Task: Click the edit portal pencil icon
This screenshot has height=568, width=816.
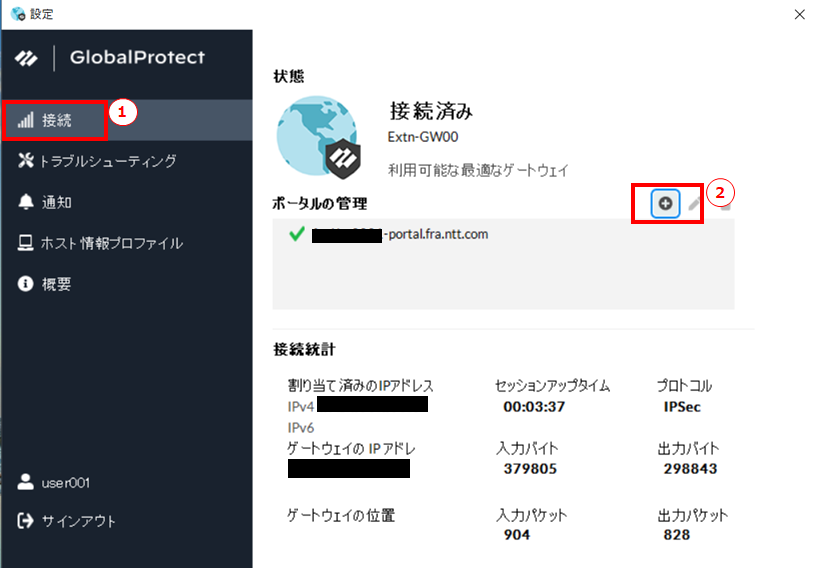Action: (x=694, y=204)
